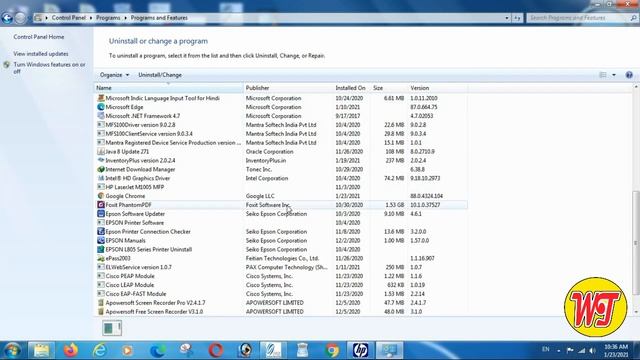640x360 pixels.
Task: Click Control Panel in the breadcrumb
Action: click(69, 18)
